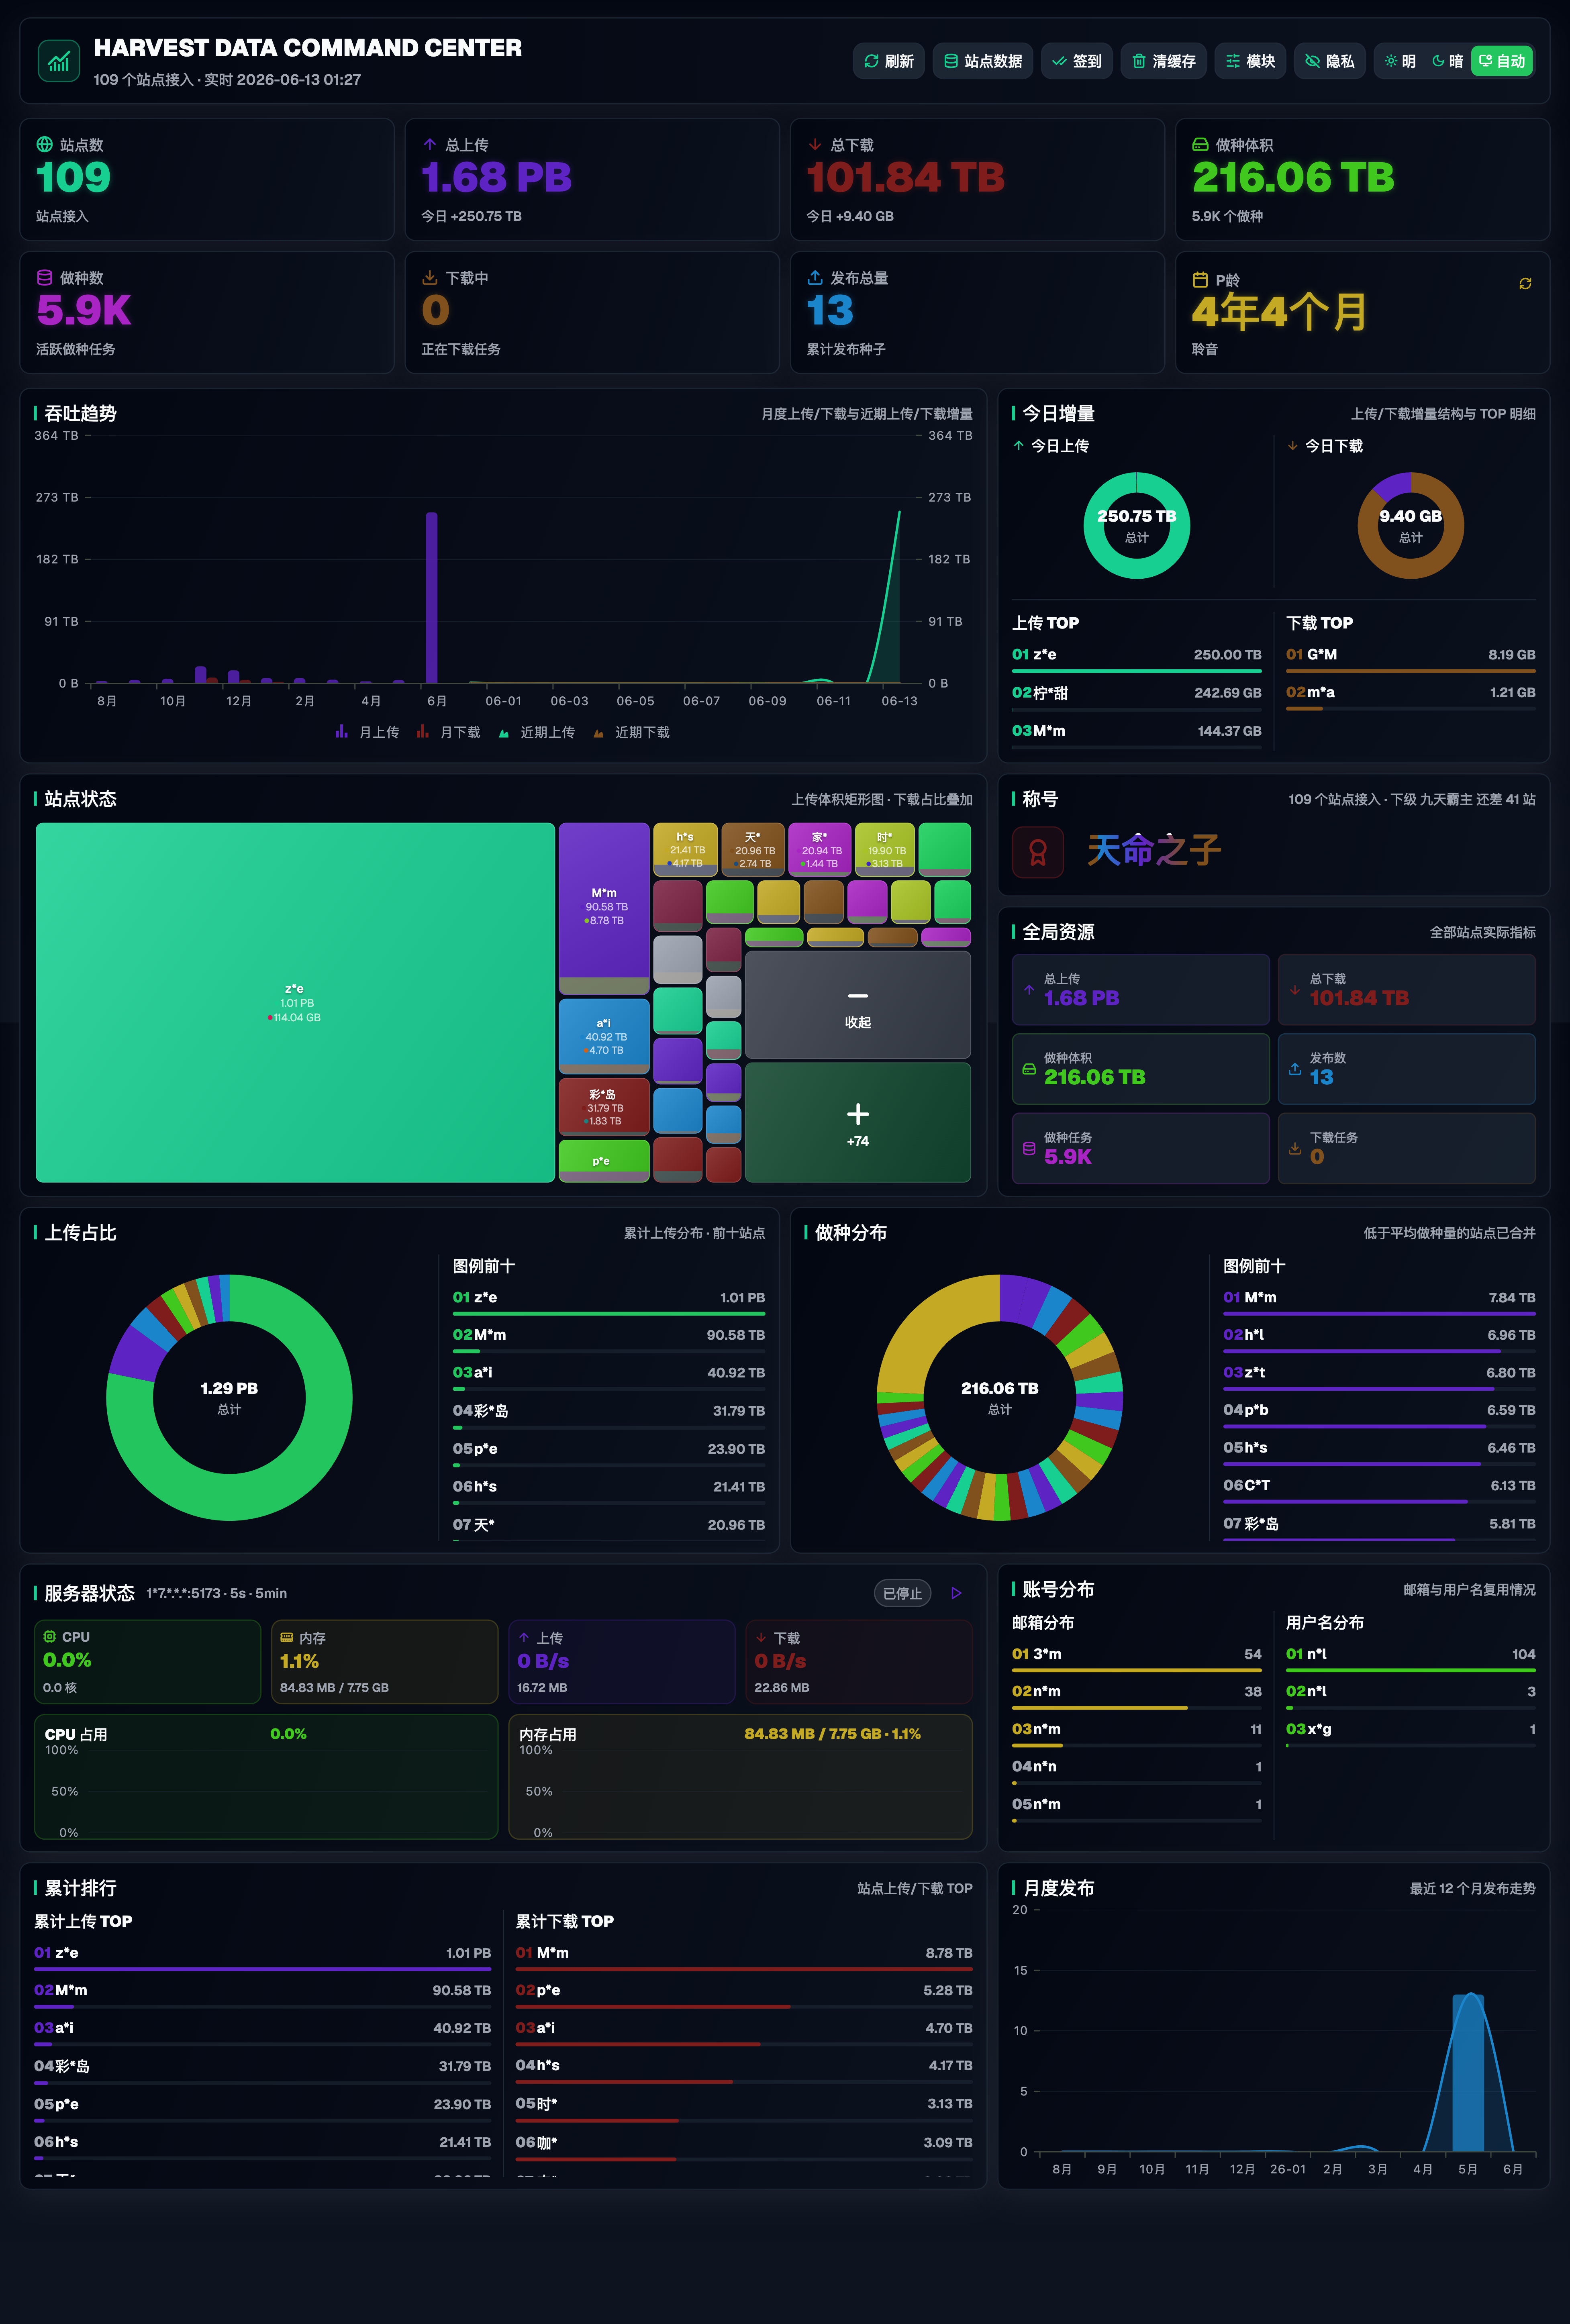
Task: Open 清缓存 trash button
Action: coord(1164,61)
